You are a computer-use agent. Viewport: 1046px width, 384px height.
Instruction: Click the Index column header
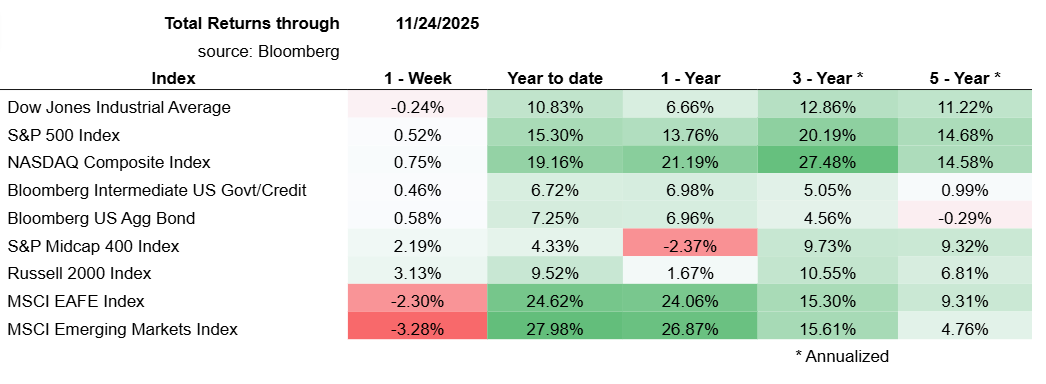click(x=173, y=79)
